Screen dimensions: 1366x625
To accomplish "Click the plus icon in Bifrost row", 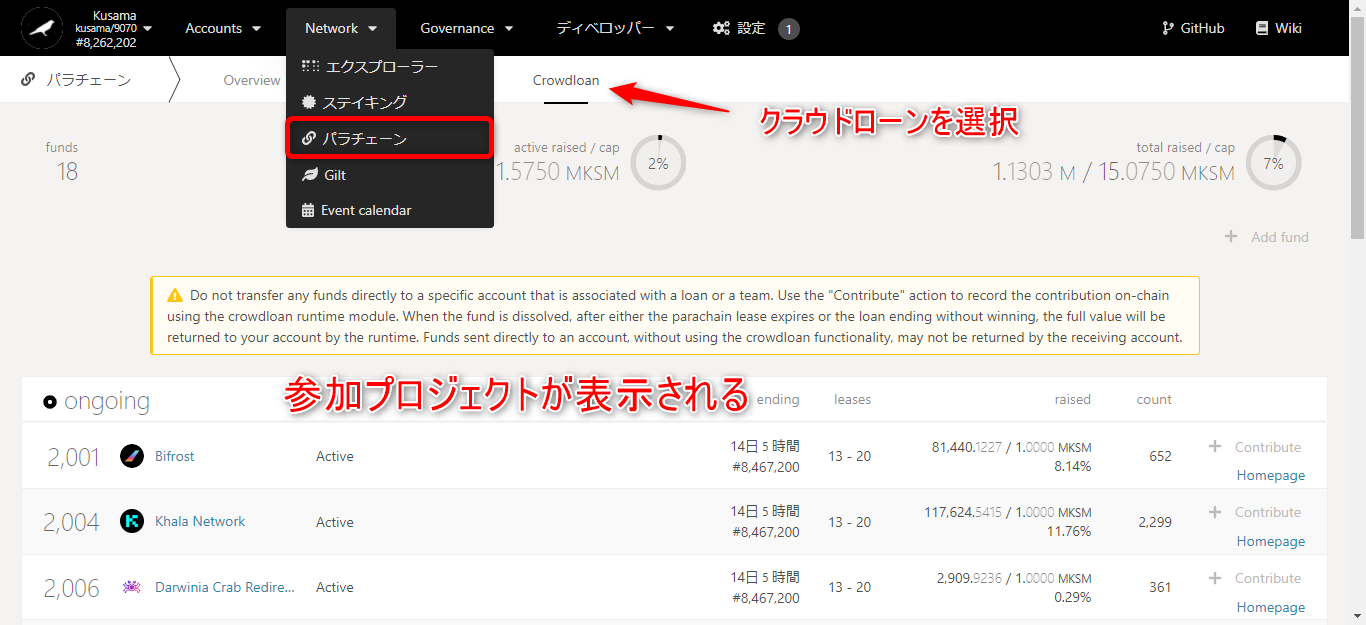I will tap(1215, 446).
